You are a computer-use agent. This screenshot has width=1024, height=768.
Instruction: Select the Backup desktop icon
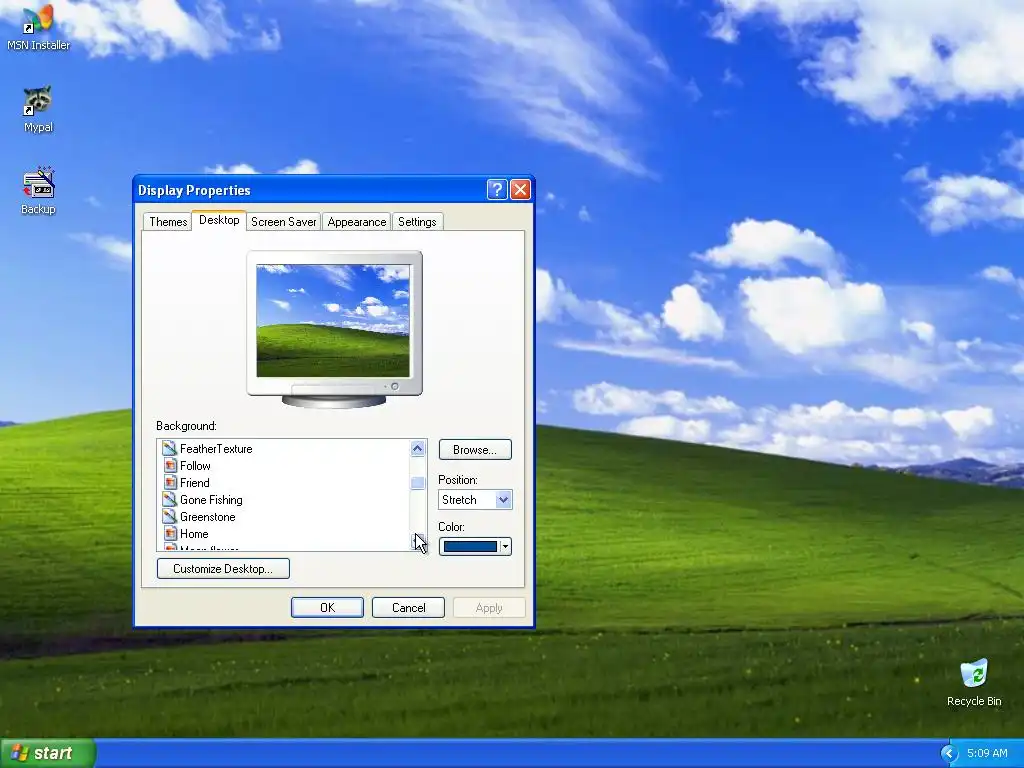(x=38, y=191)
